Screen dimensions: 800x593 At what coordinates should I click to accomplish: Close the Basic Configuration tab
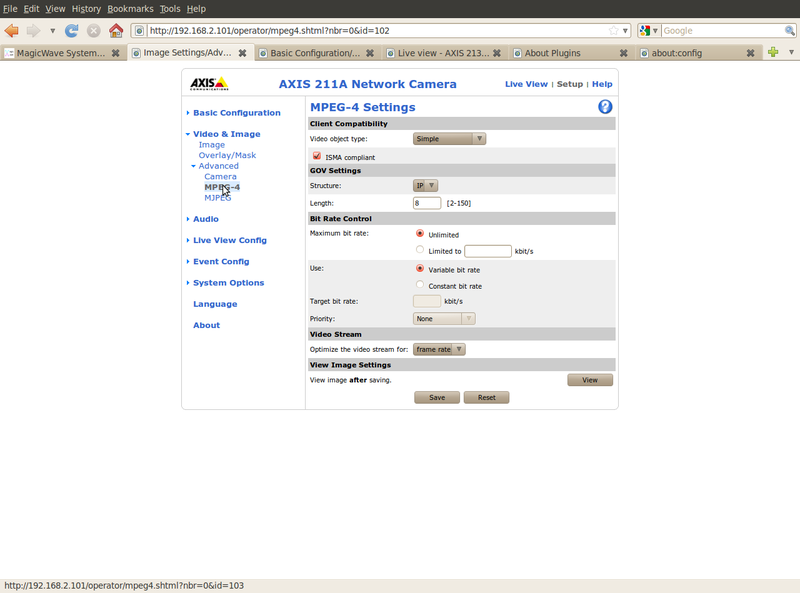(370, 53)
